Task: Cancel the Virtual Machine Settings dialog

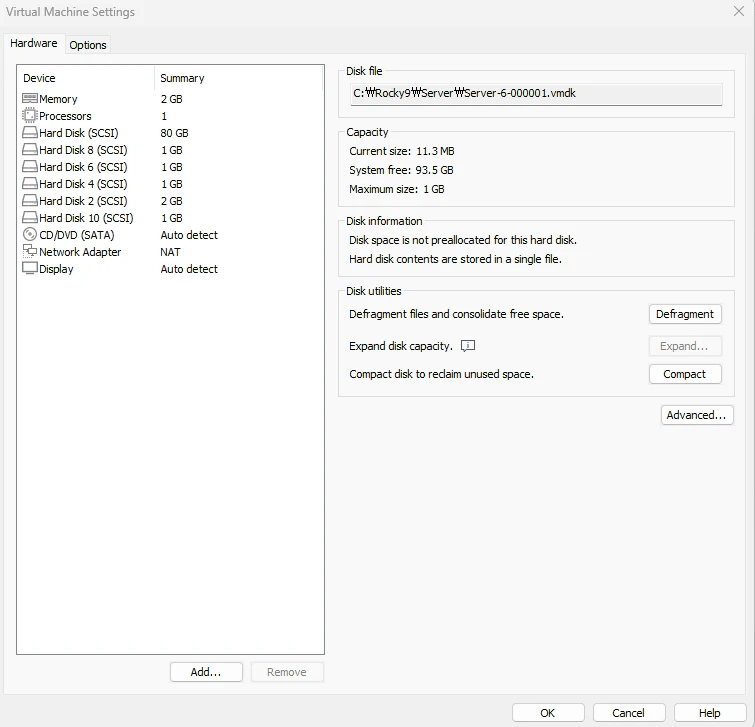Action: pos(629,713)
